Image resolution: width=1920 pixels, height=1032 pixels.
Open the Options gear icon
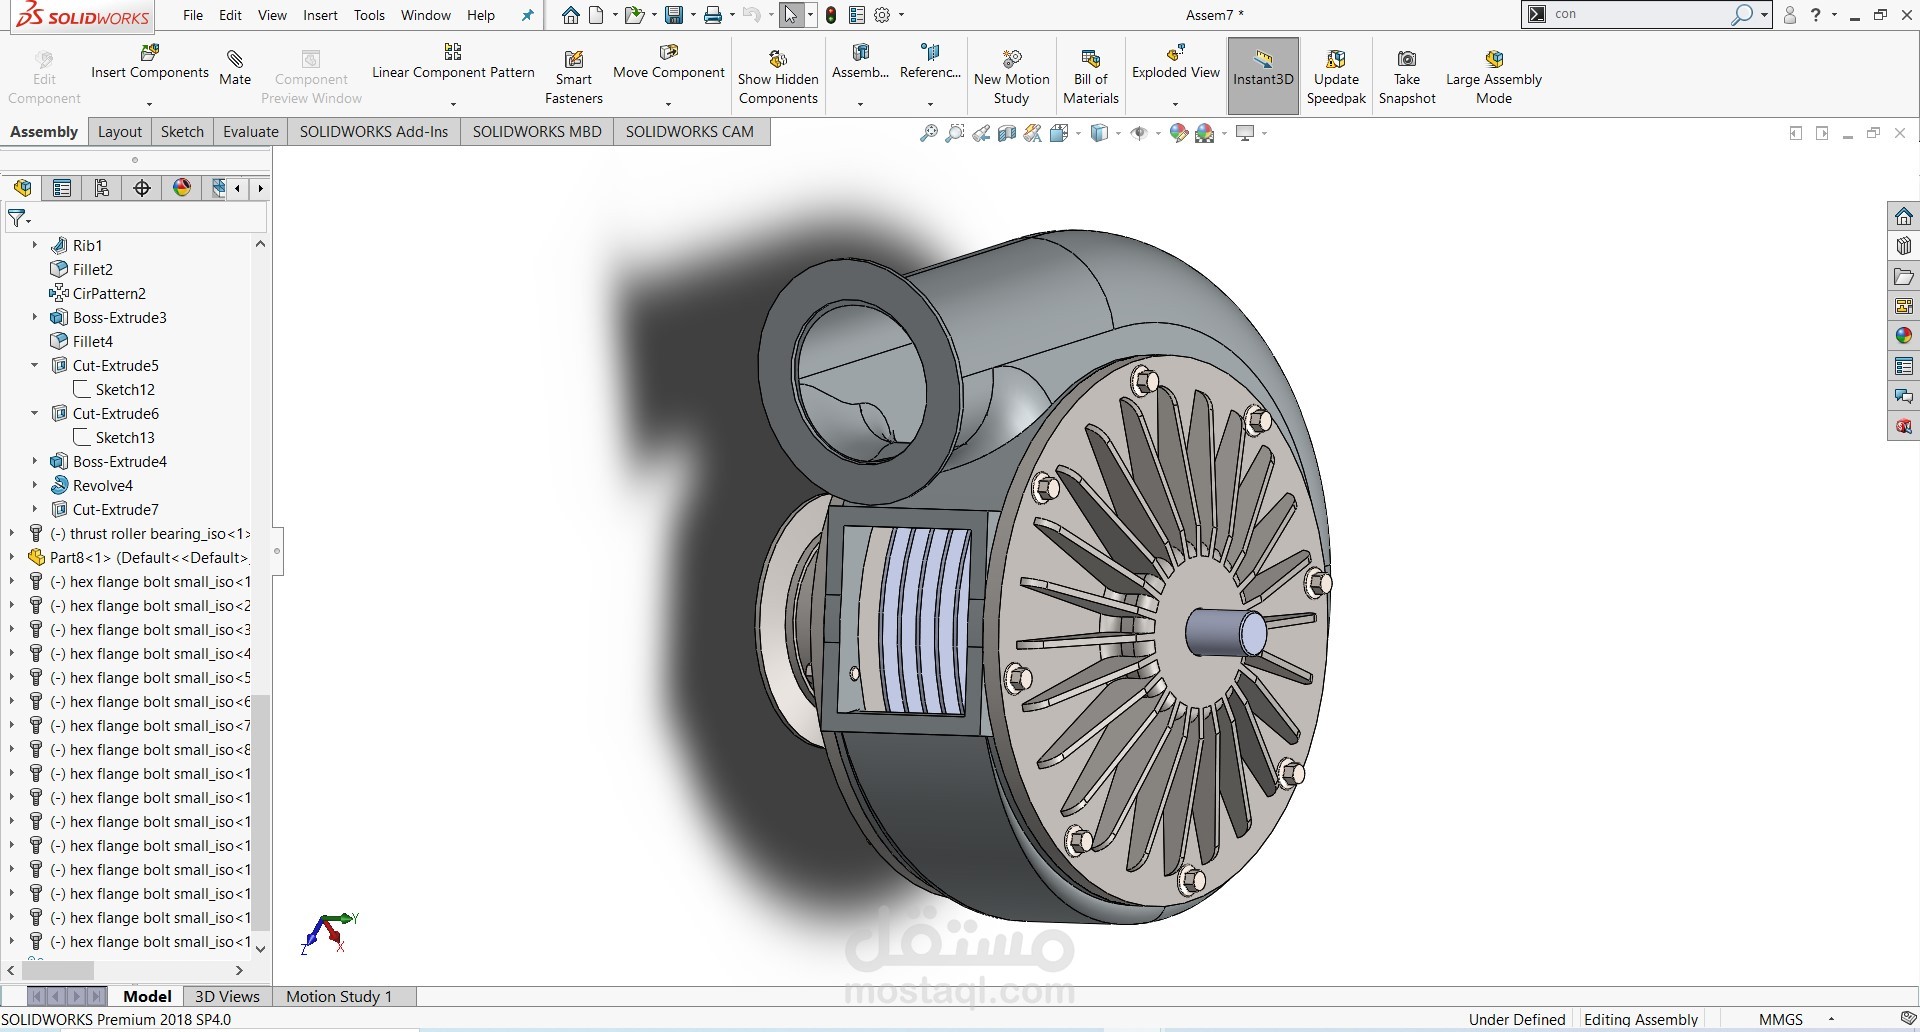882,15
